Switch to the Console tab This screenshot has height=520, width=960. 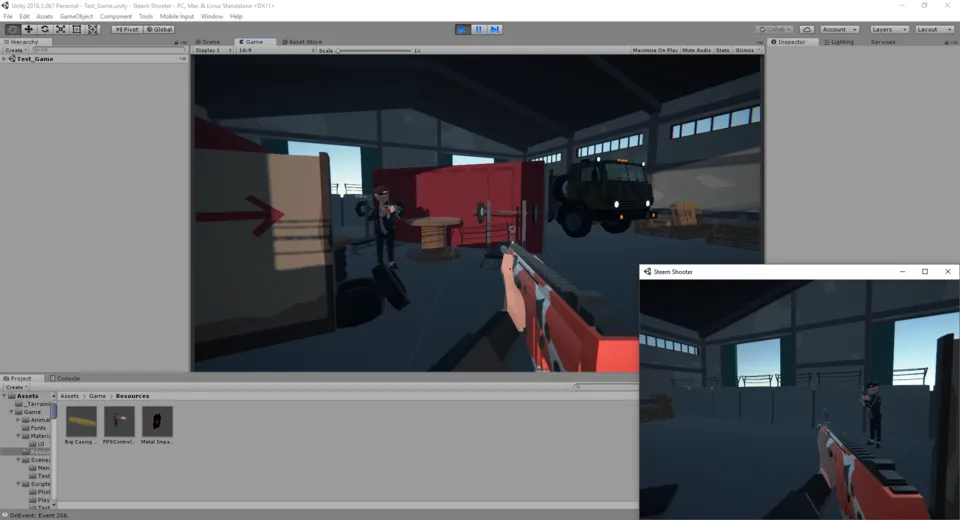tap(65, 379)
